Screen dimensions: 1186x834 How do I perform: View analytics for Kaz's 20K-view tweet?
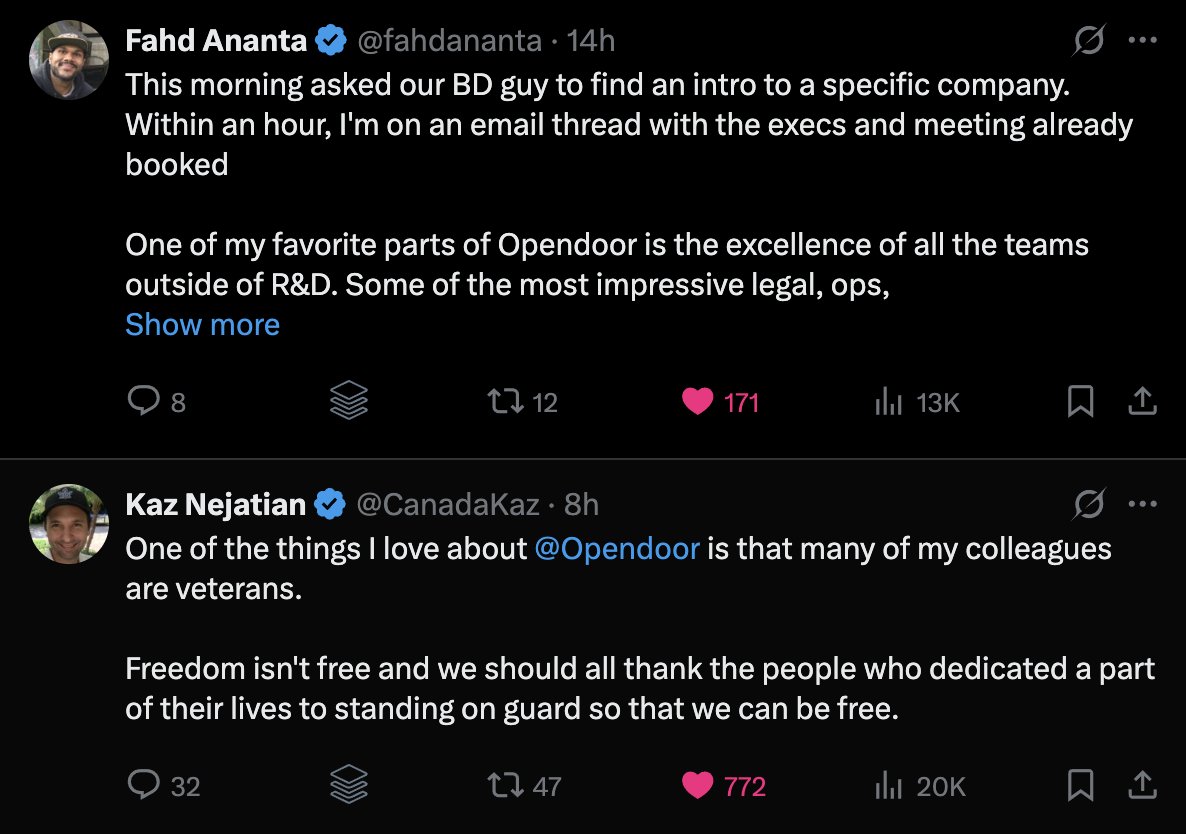click(888, 786)
